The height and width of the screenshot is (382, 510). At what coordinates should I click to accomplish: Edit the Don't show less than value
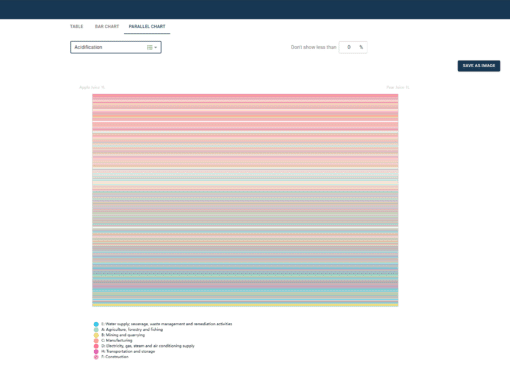click(x=349, y=47)
